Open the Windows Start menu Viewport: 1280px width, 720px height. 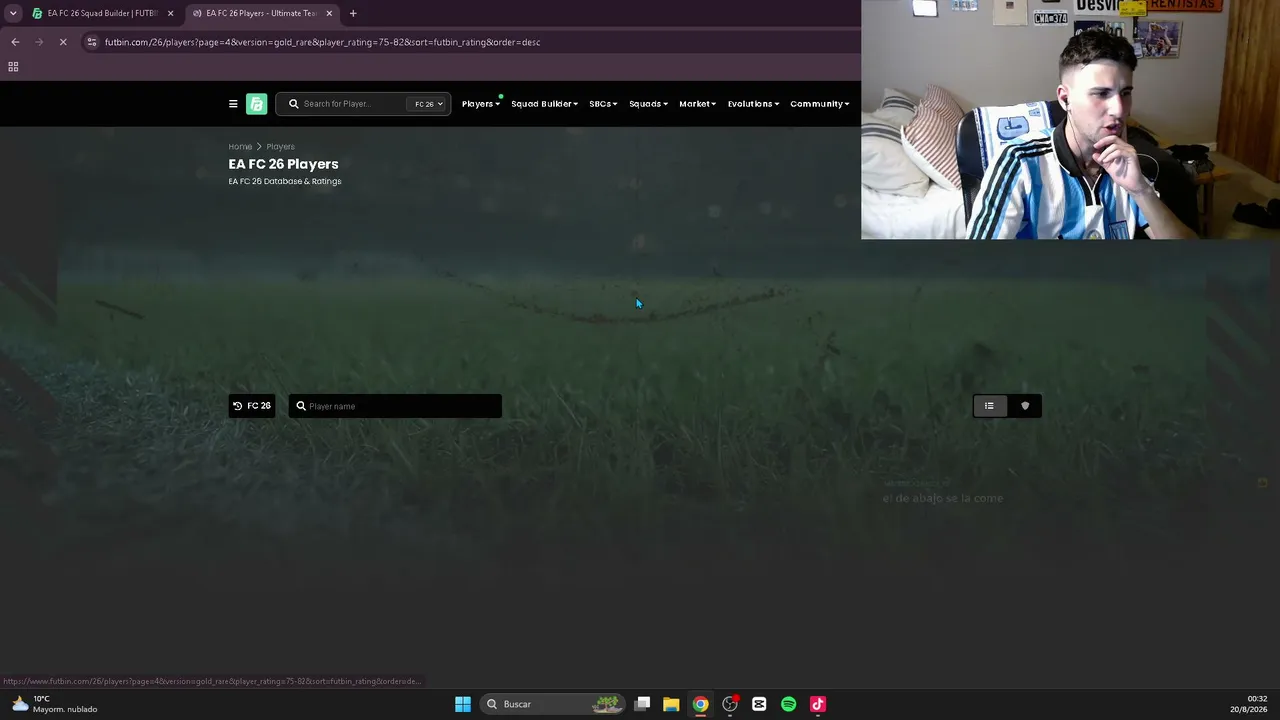(x=463, y=704)
